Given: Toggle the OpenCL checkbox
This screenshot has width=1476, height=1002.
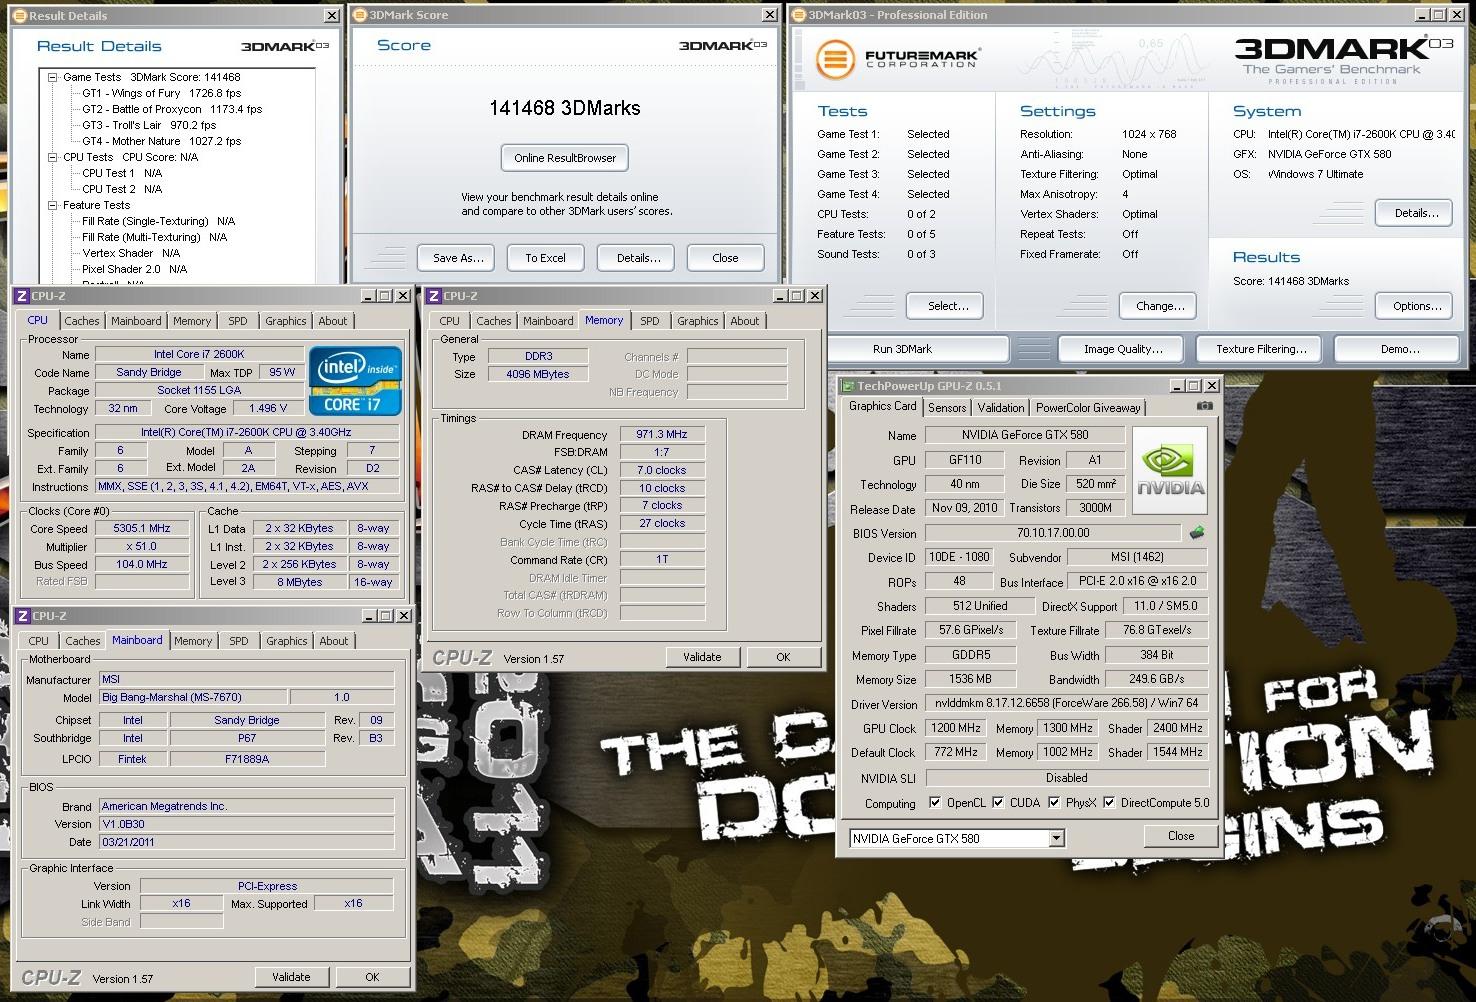Looking at the screenshot, I should click(935, 802).
